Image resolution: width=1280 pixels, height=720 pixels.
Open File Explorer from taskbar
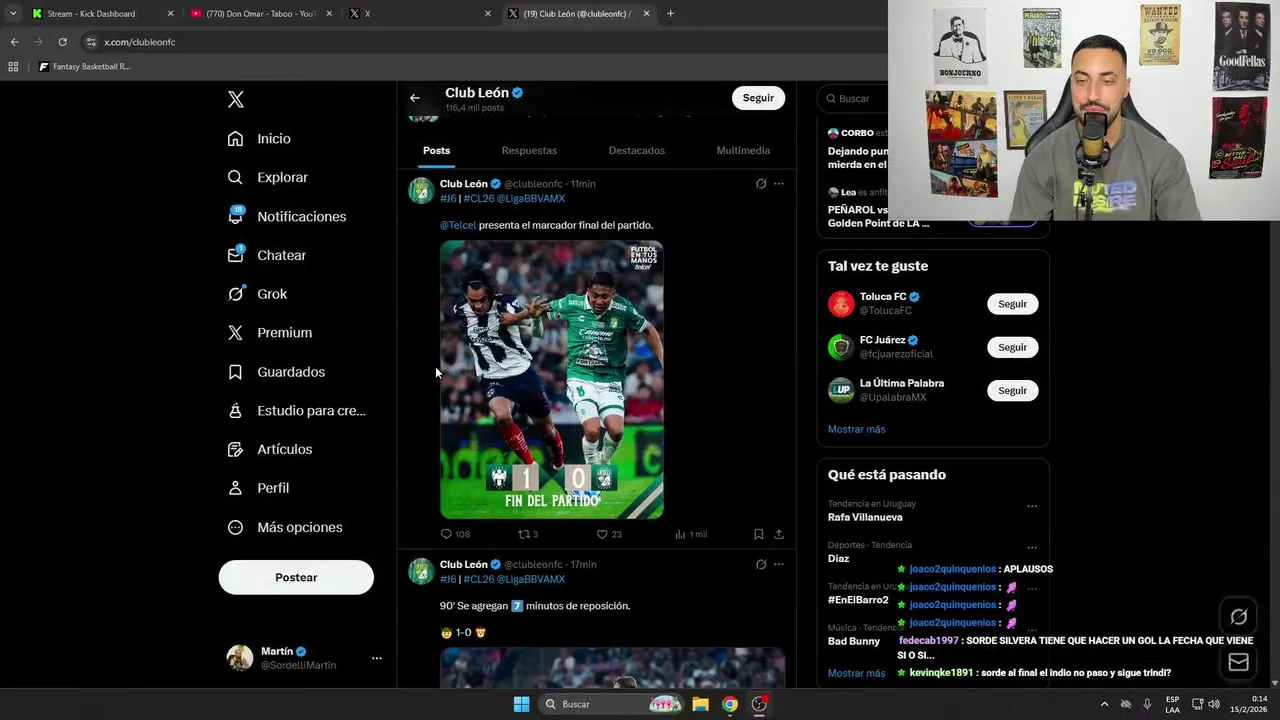click(701, 704)
